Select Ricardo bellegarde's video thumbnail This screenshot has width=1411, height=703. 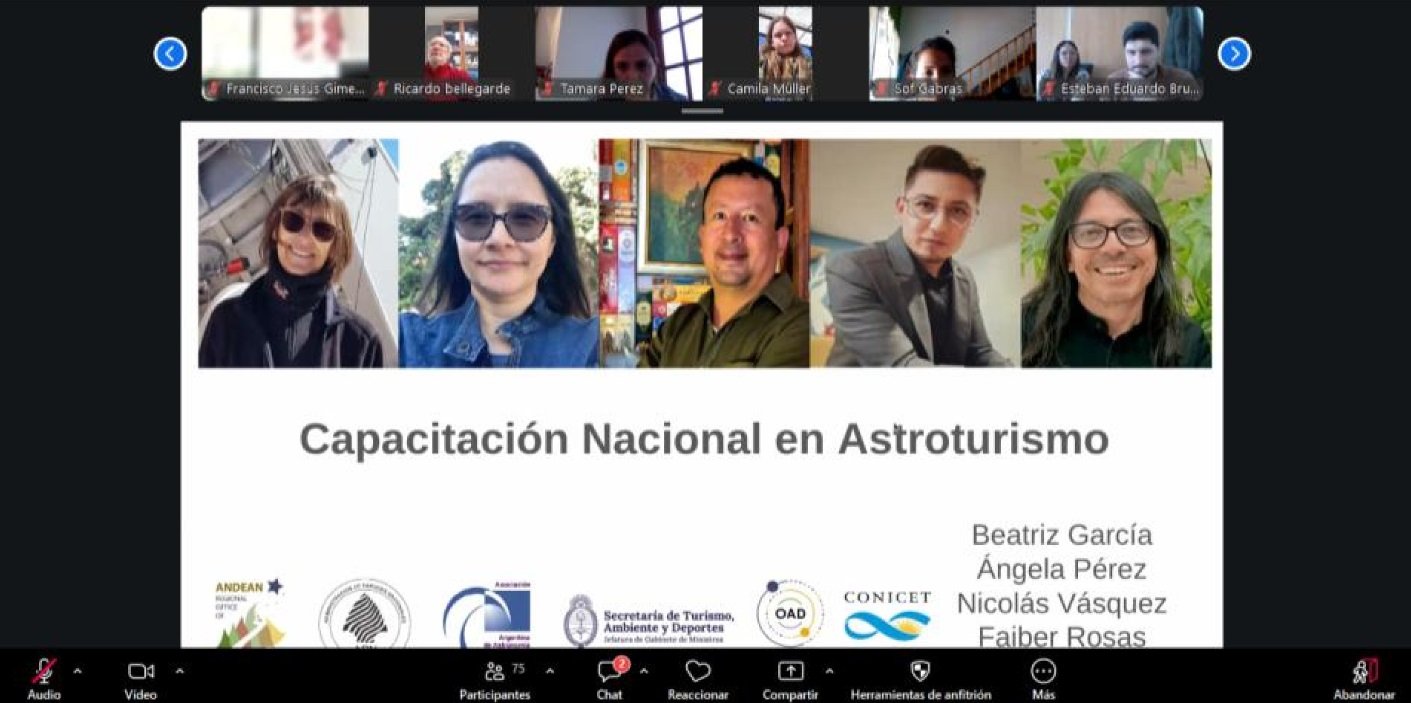click(452, 53)
